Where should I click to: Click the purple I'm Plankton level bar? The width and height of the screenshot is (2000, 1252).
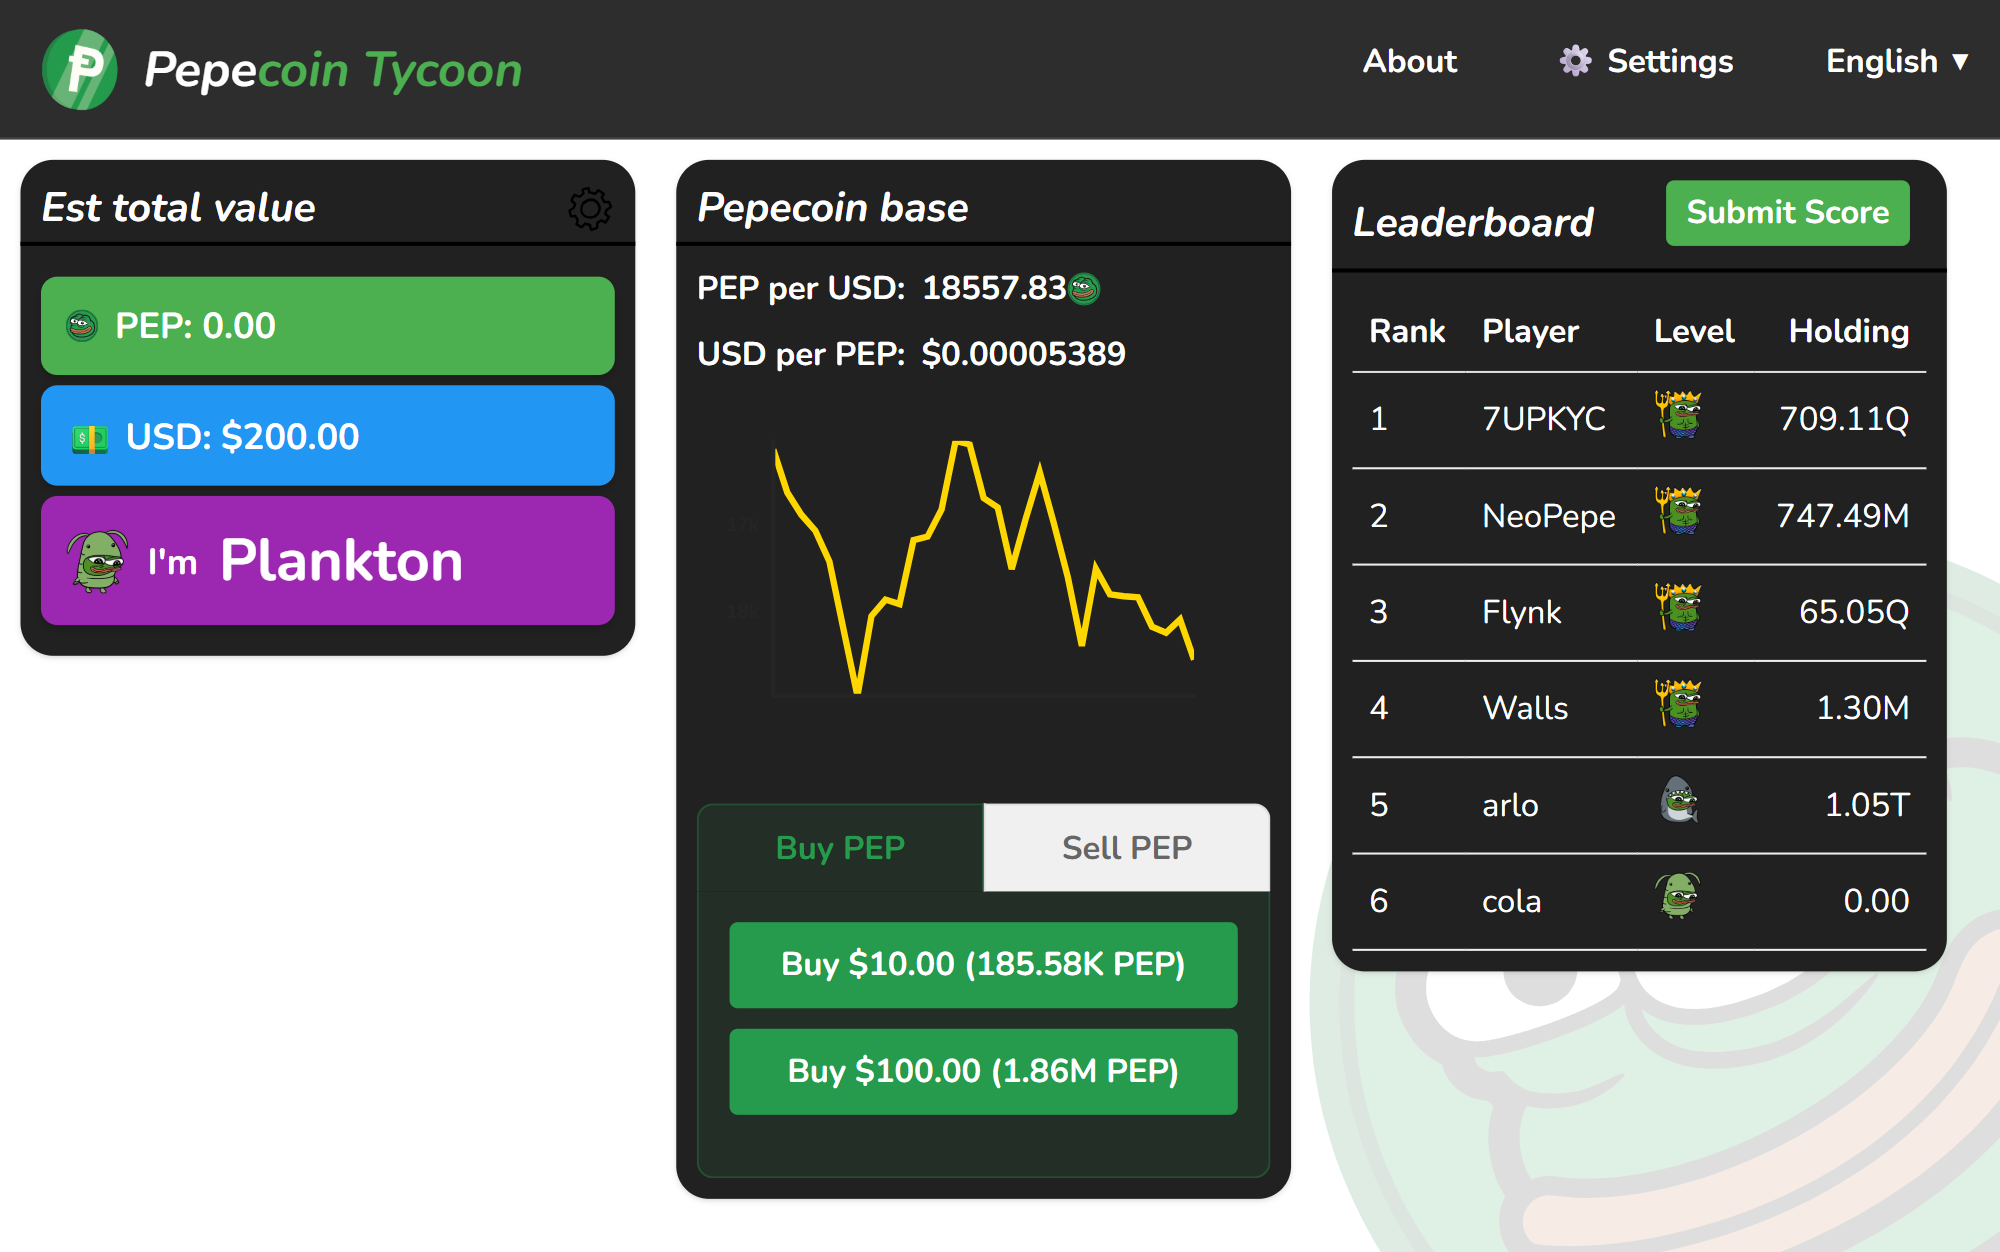point(328,561)
